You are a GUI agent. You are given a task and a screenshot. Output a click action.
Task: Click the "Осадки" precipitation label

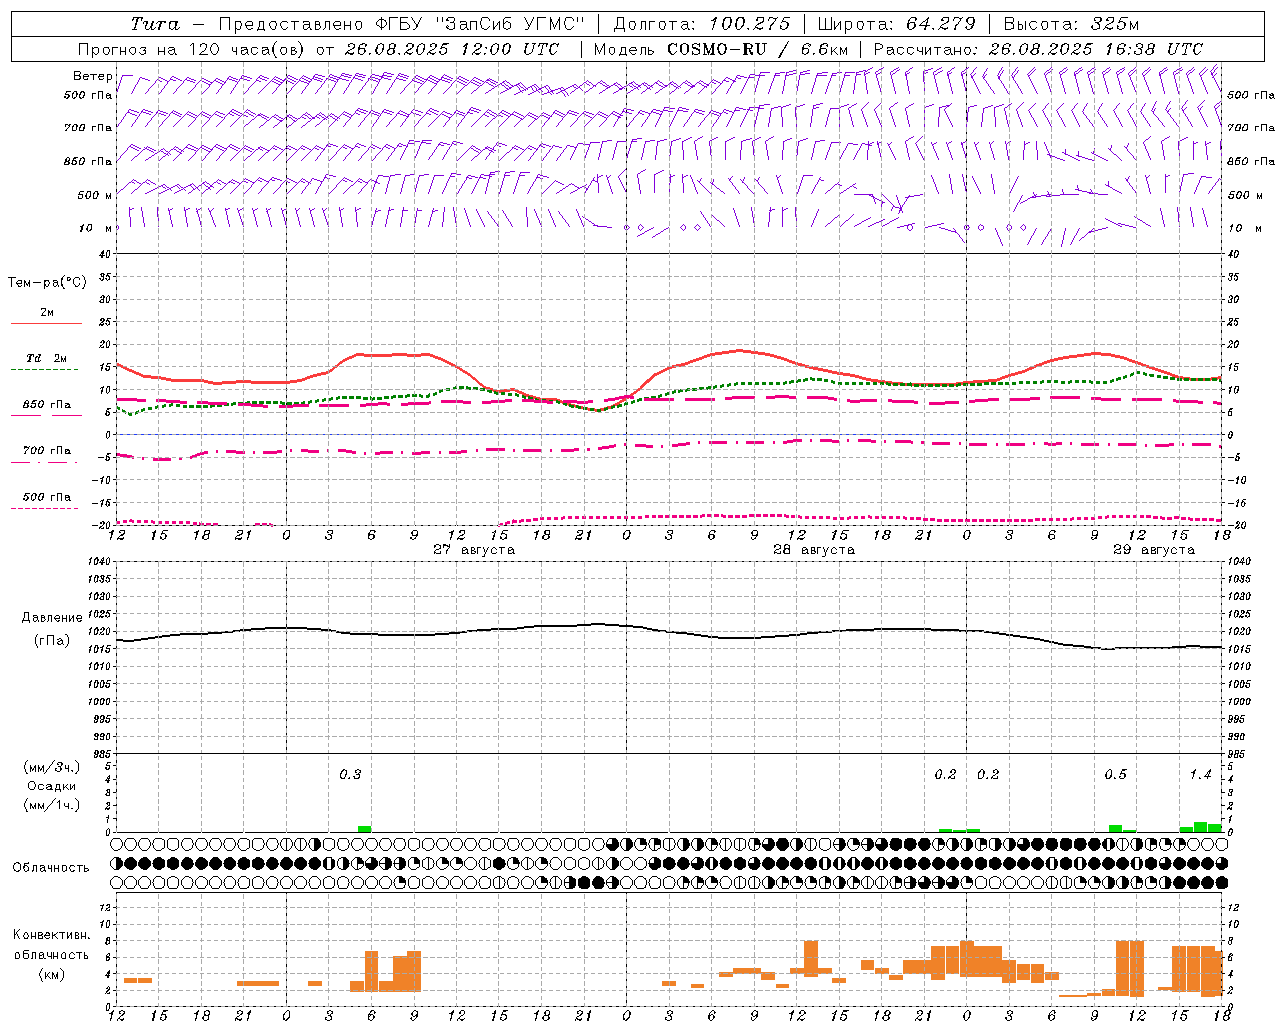coord(52,786)
